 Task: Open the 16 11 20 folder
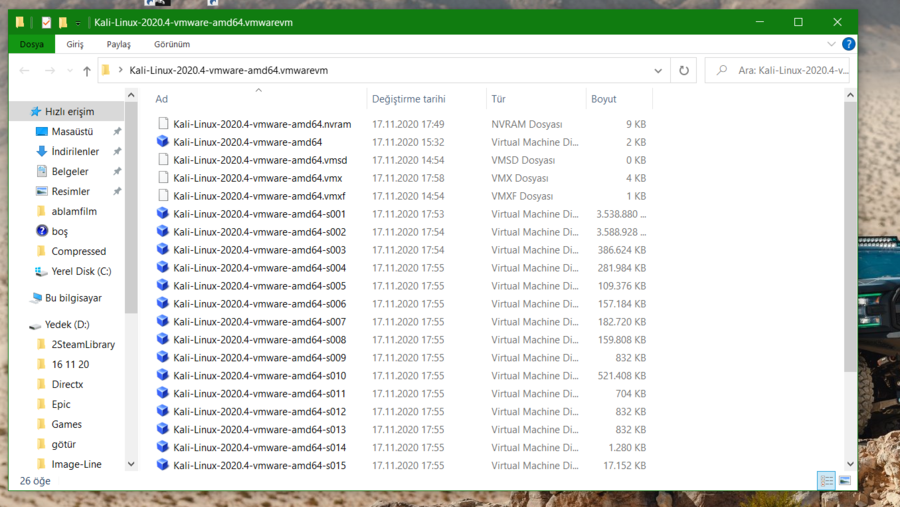pyautogui.click(x=70, y=365)
